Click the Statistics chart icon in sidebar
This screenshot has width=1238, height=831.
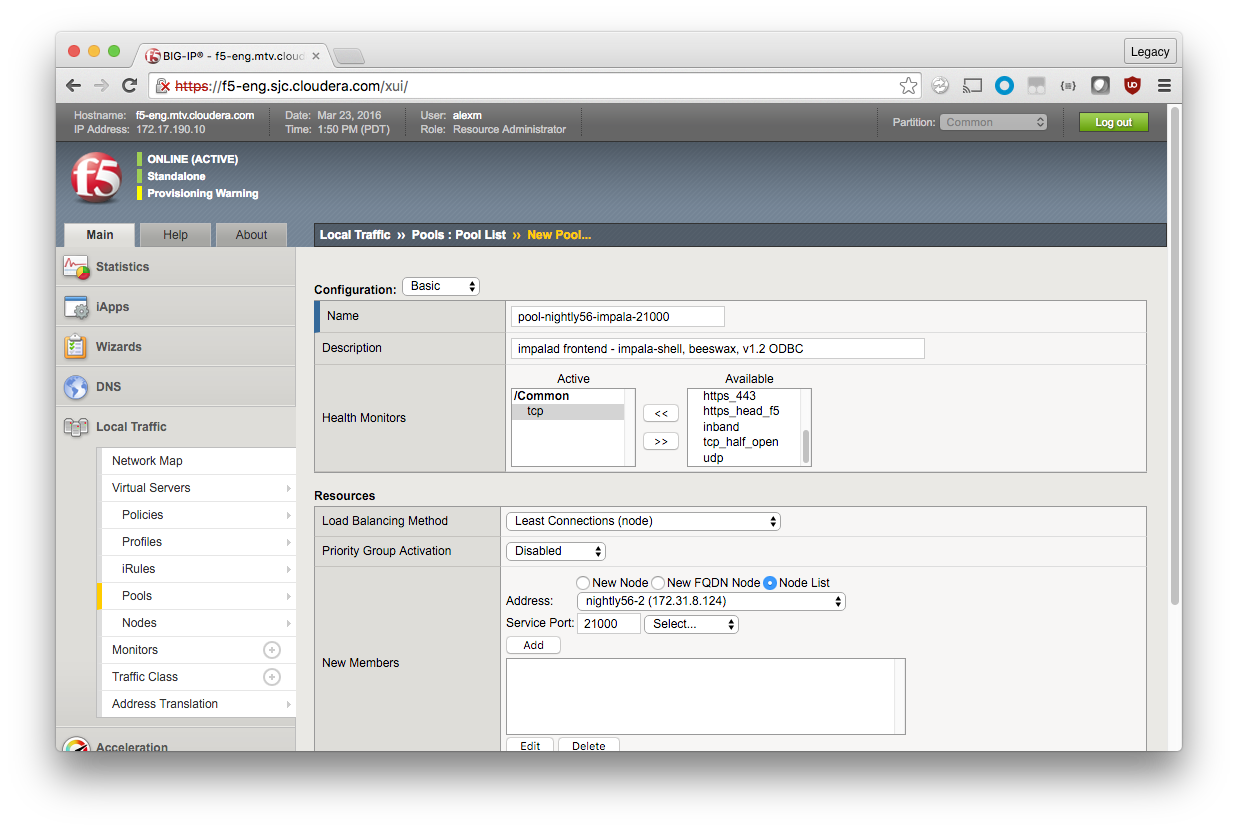[x=76, y=267]
